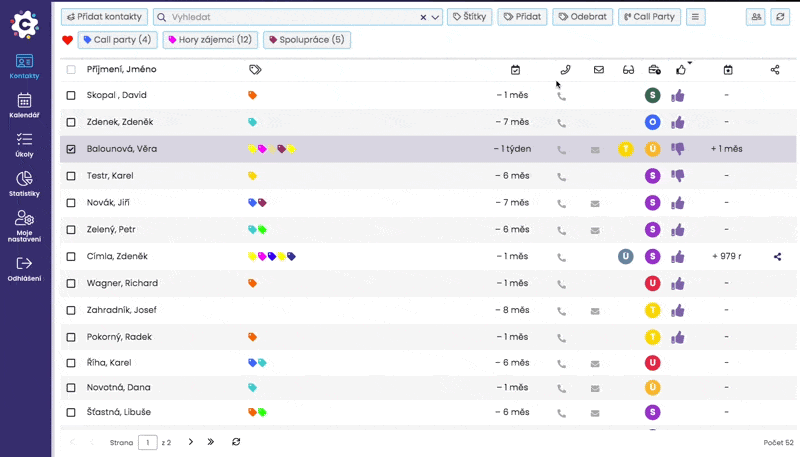Click phone icon in Skopal David row

(x=561, y=96)
